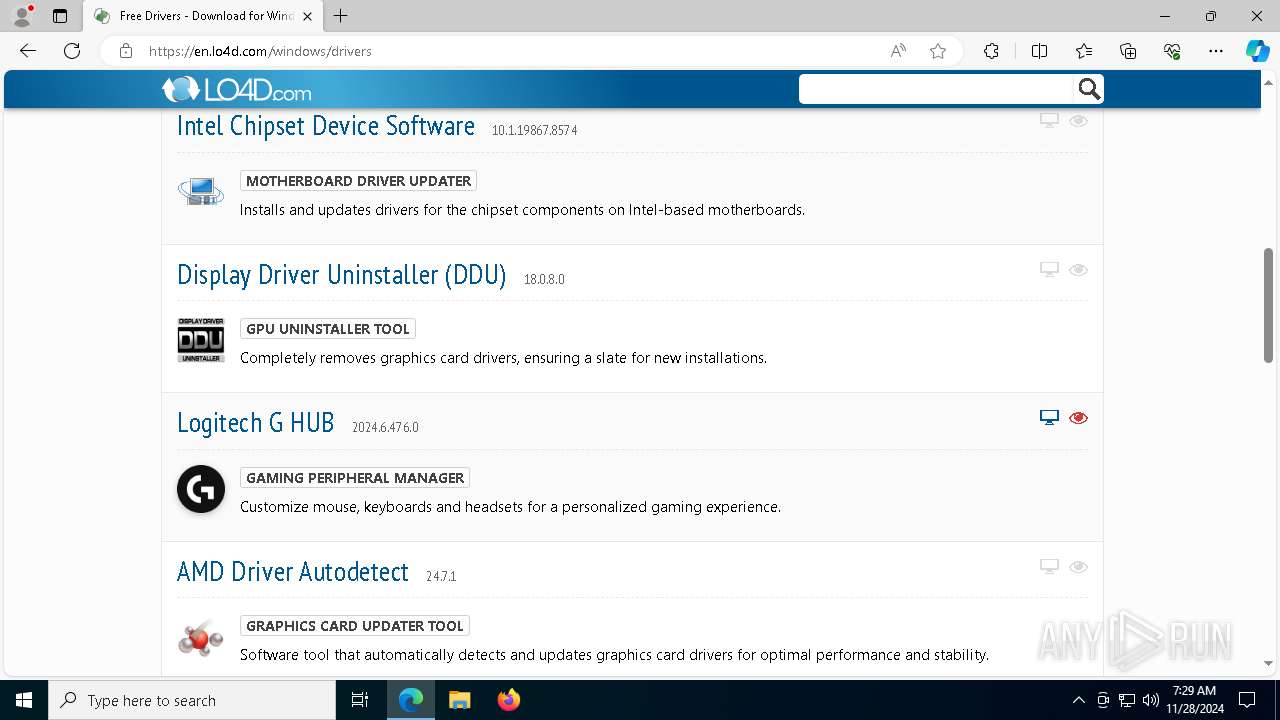Image resolution: width=1280 pixels, height=720 pixels.
Task: View site information lock icon
Action: pos(125,51)
